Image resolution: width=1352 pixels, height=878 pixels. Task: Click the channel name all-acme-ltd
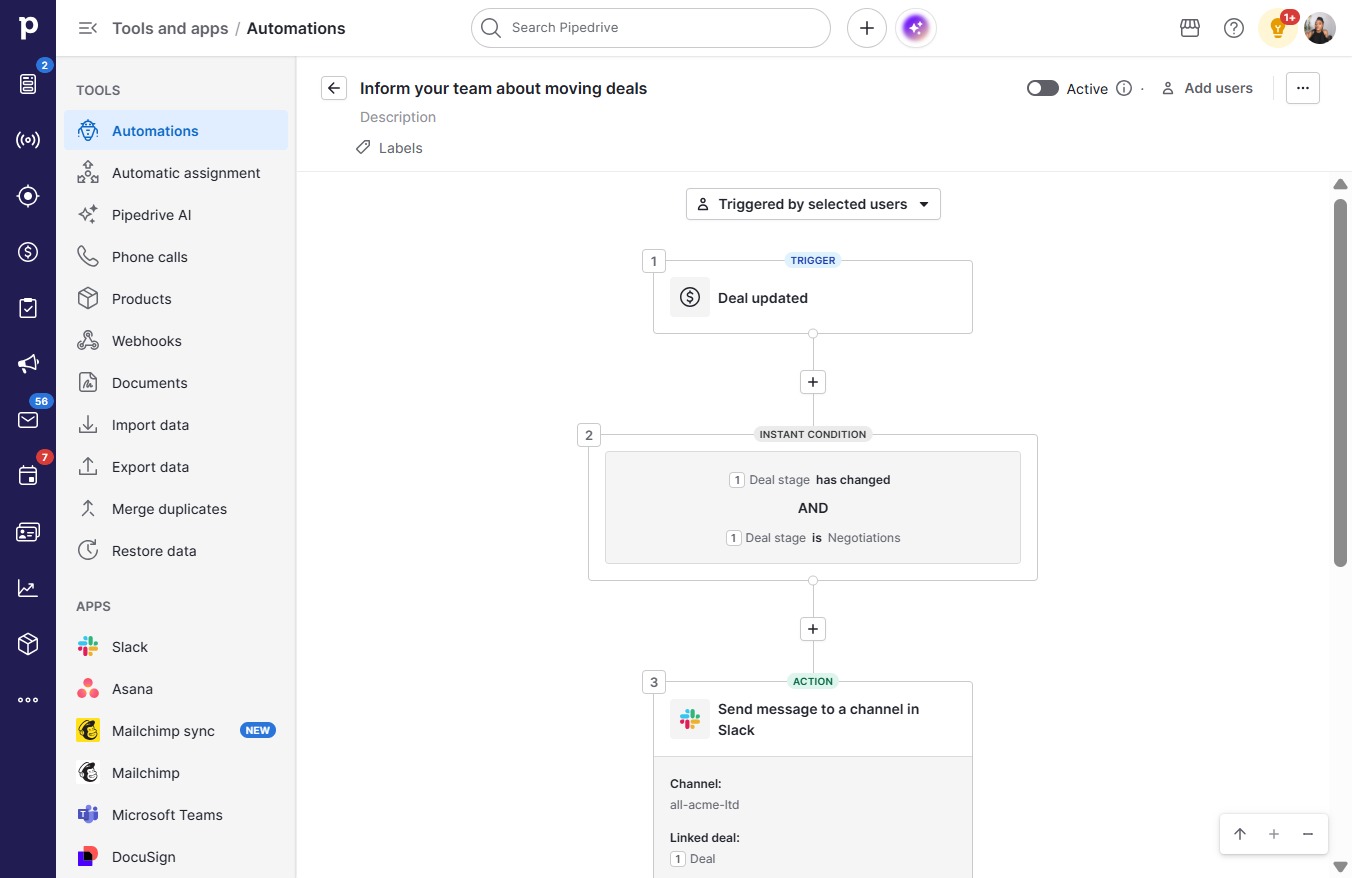point(705,805)
